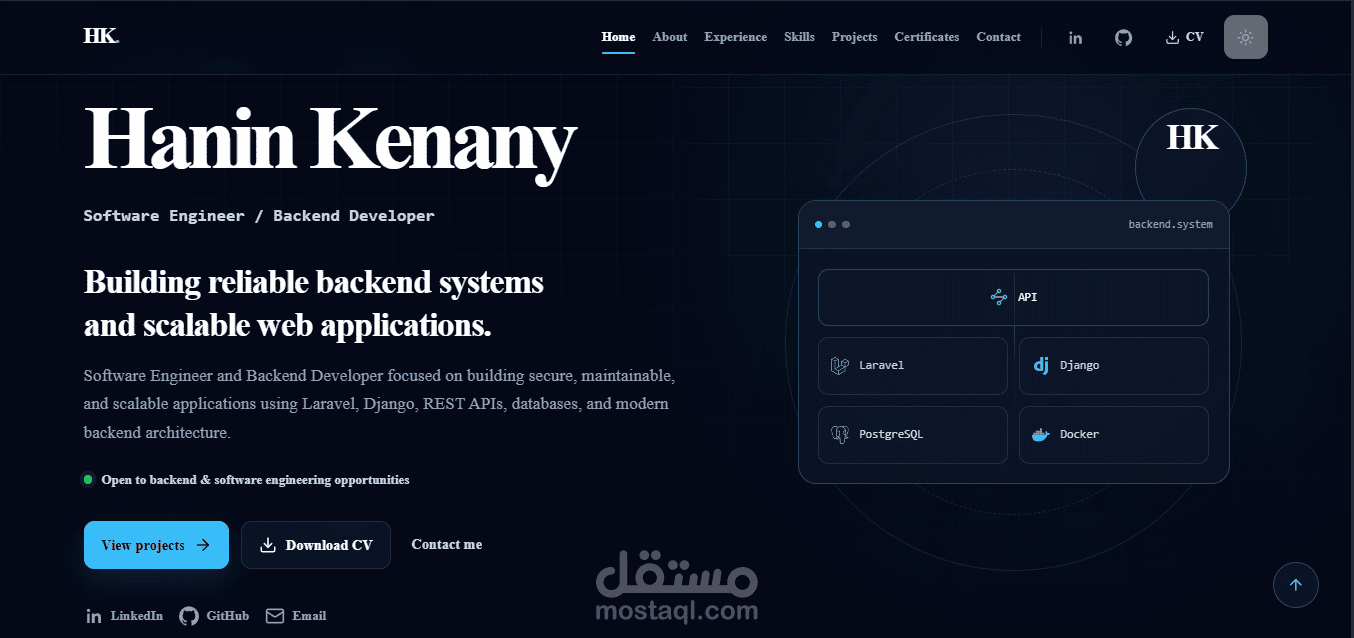
Task: Download the CV from the navbar
Action: click(1185, 37)
